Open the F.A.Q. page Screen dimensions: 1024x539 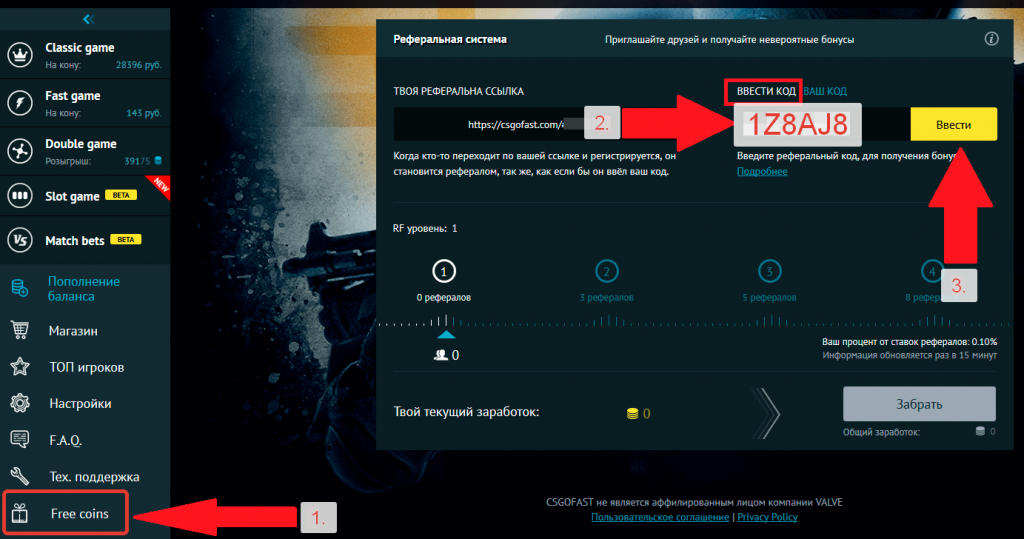click(65, 440)
